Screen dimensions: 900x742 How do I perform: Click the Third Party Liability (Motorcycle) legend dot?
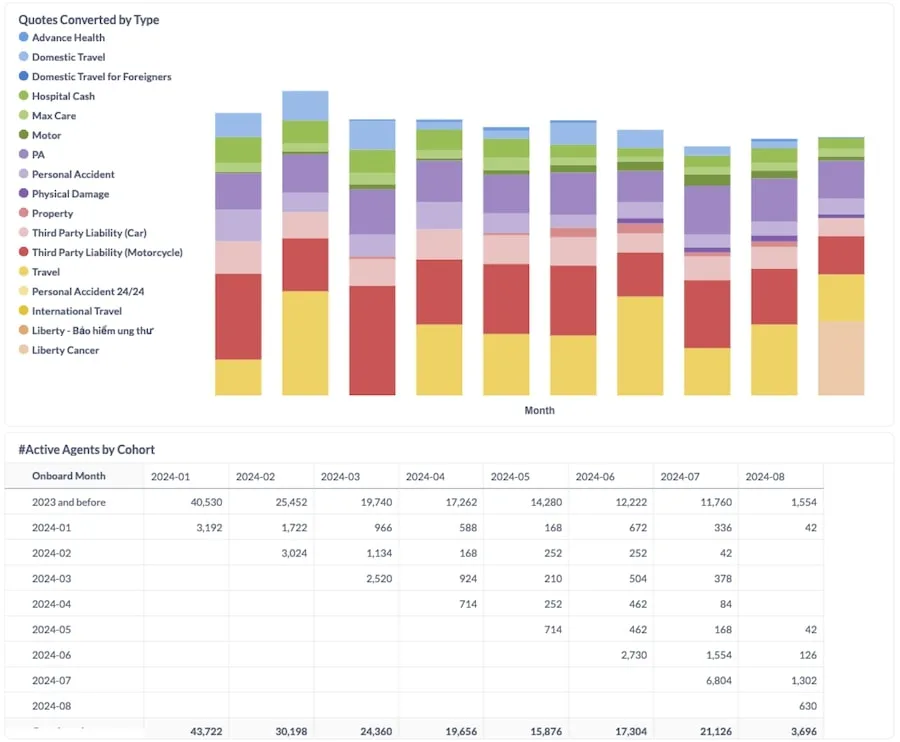(24, 252)
